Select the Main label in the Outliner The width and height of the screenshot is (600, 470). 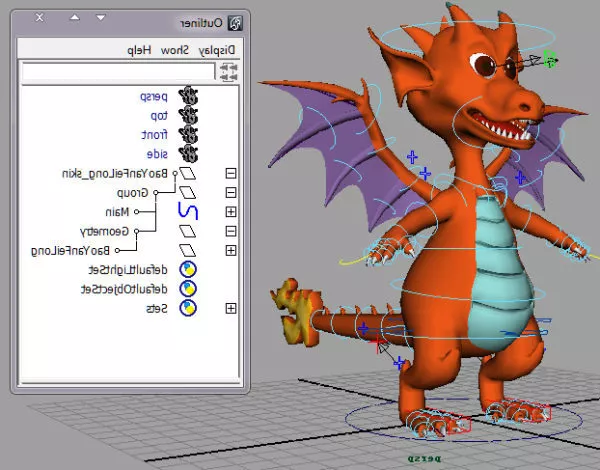click(117, 212)
